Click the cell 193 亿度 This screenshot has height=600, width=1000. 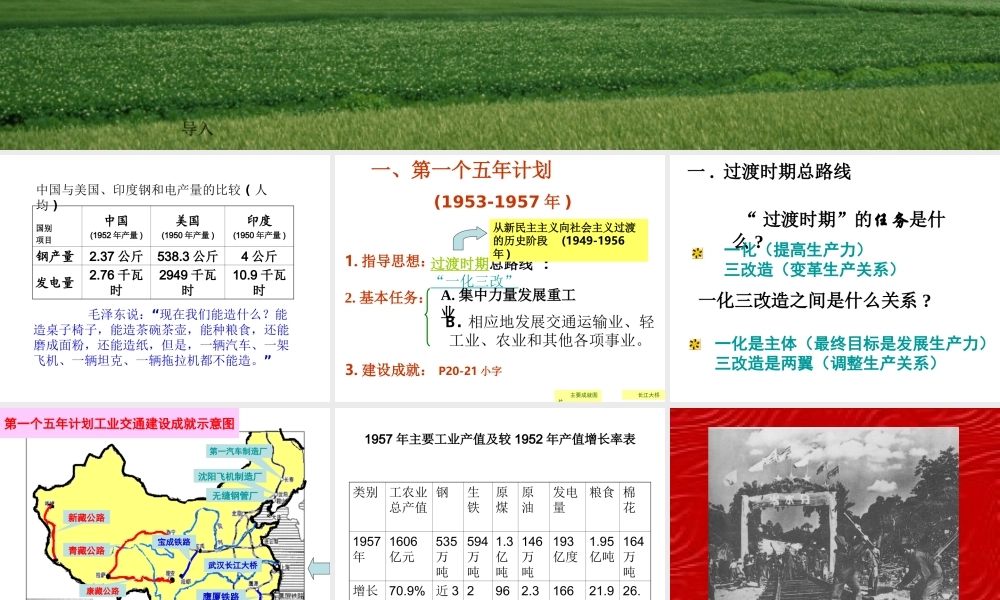567,556
